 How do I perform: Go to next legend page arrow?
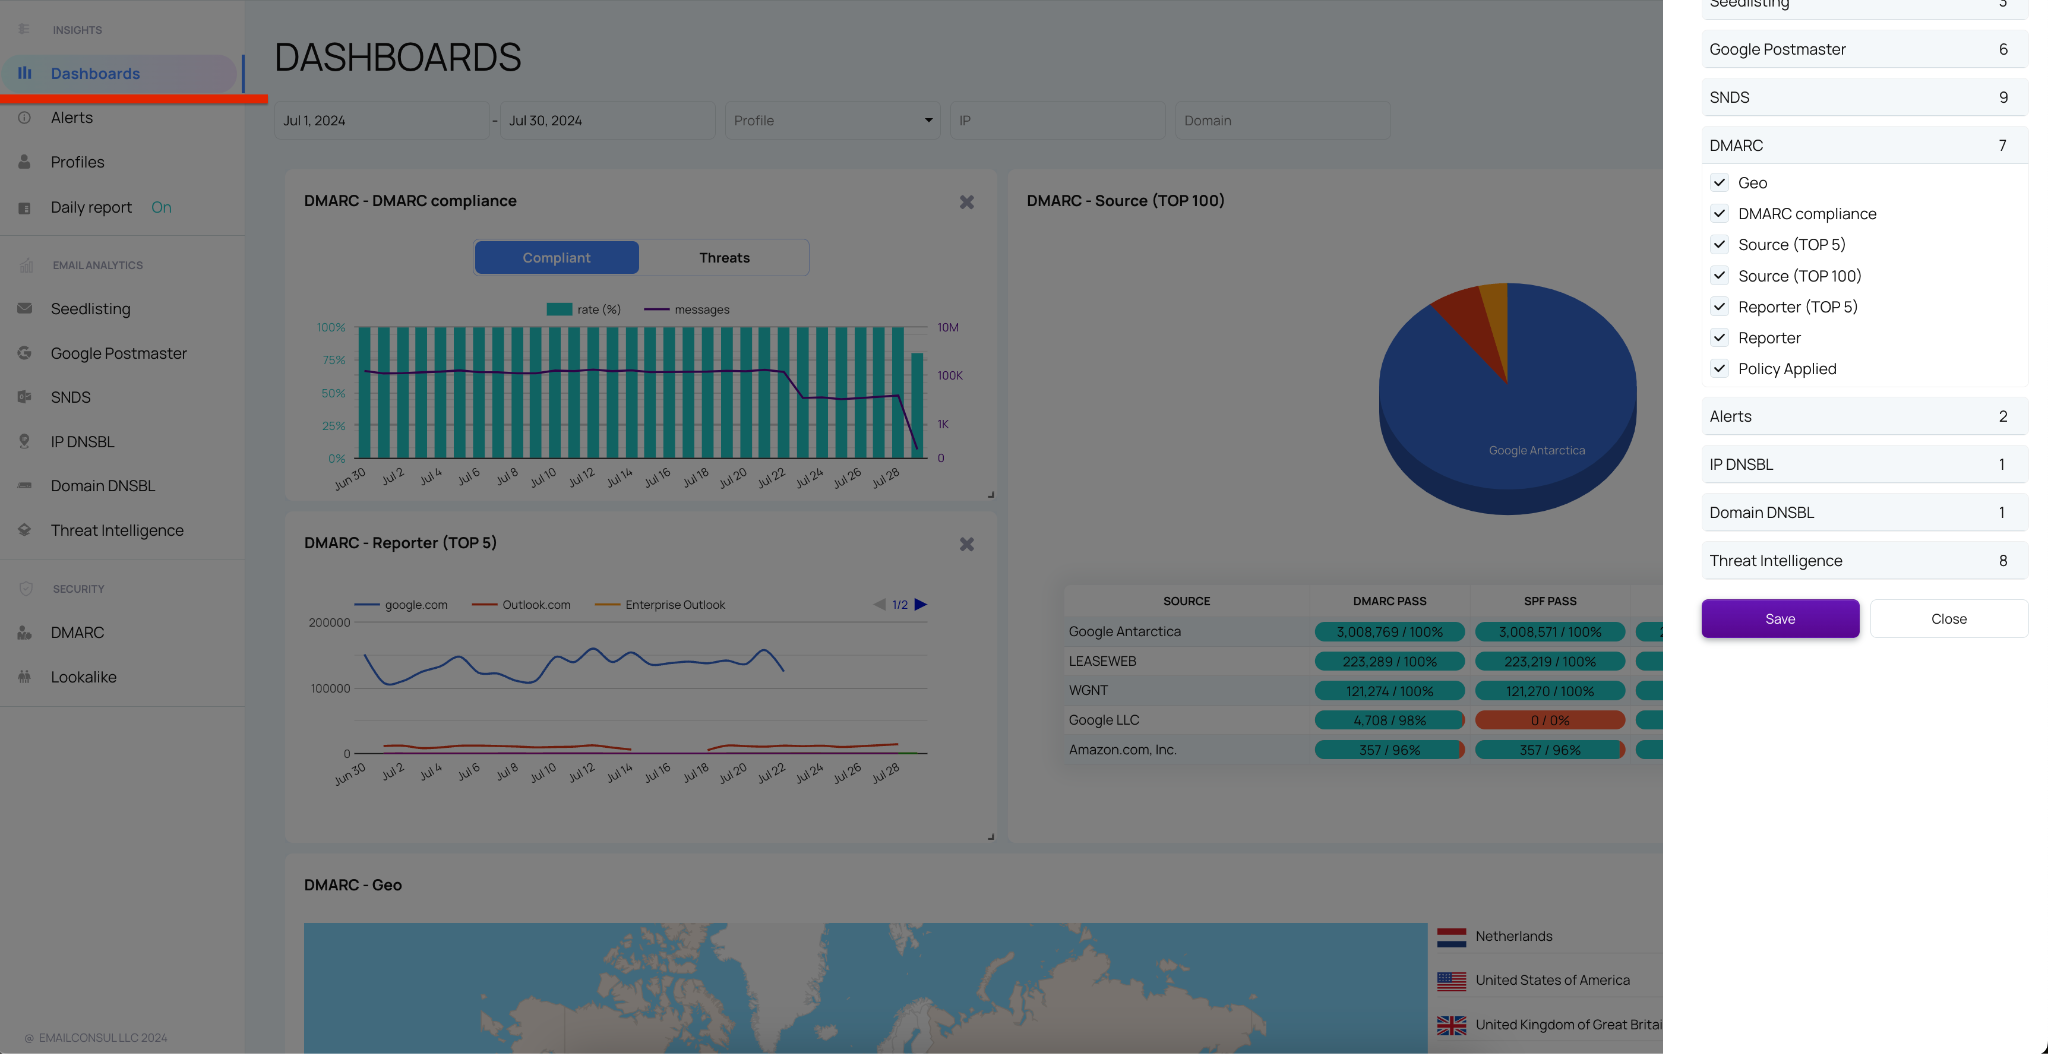click(x=921, y=604)
